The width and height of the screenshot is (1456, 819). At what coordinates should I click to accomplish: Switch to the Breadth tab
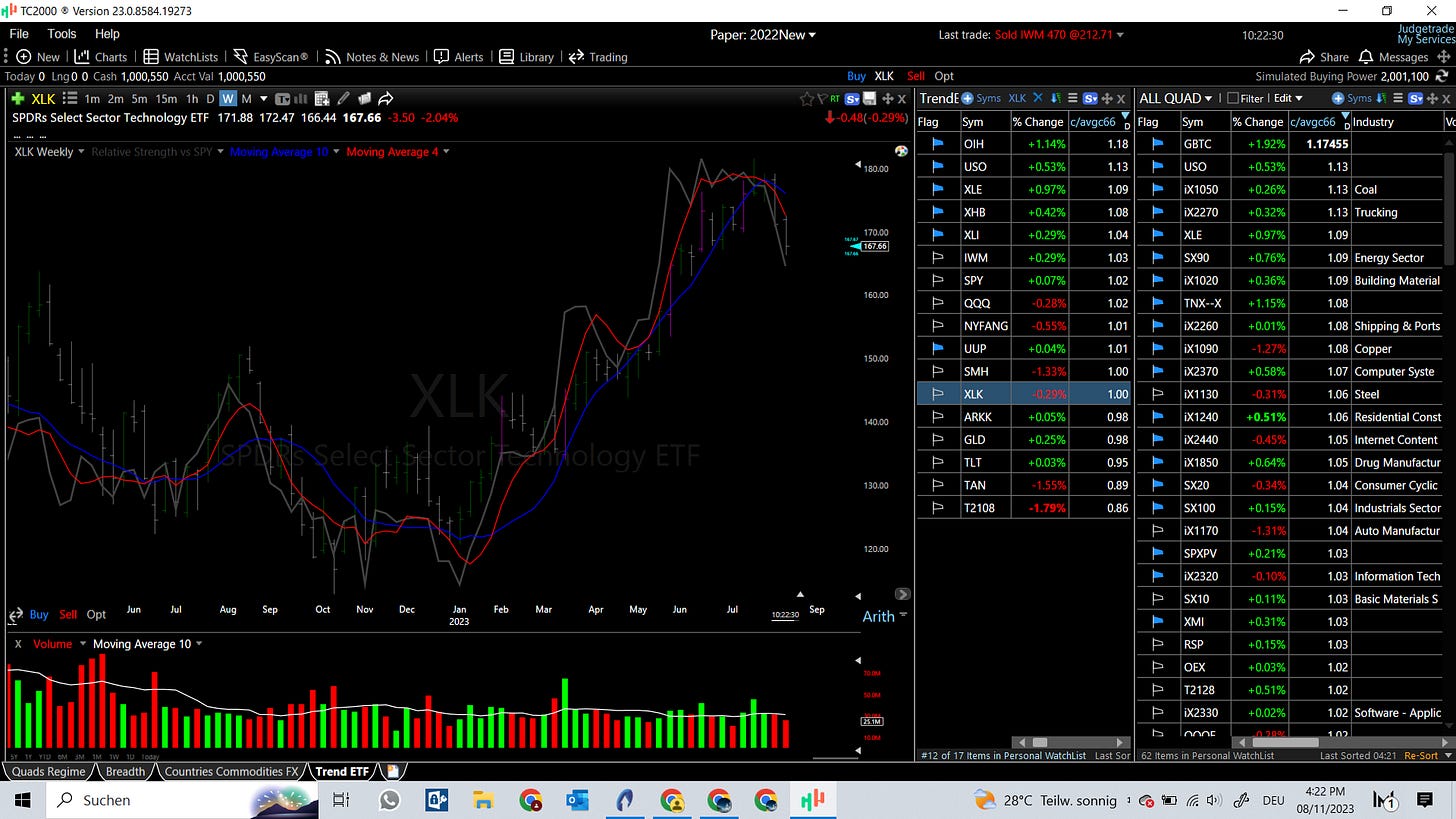tap(125, 772)
